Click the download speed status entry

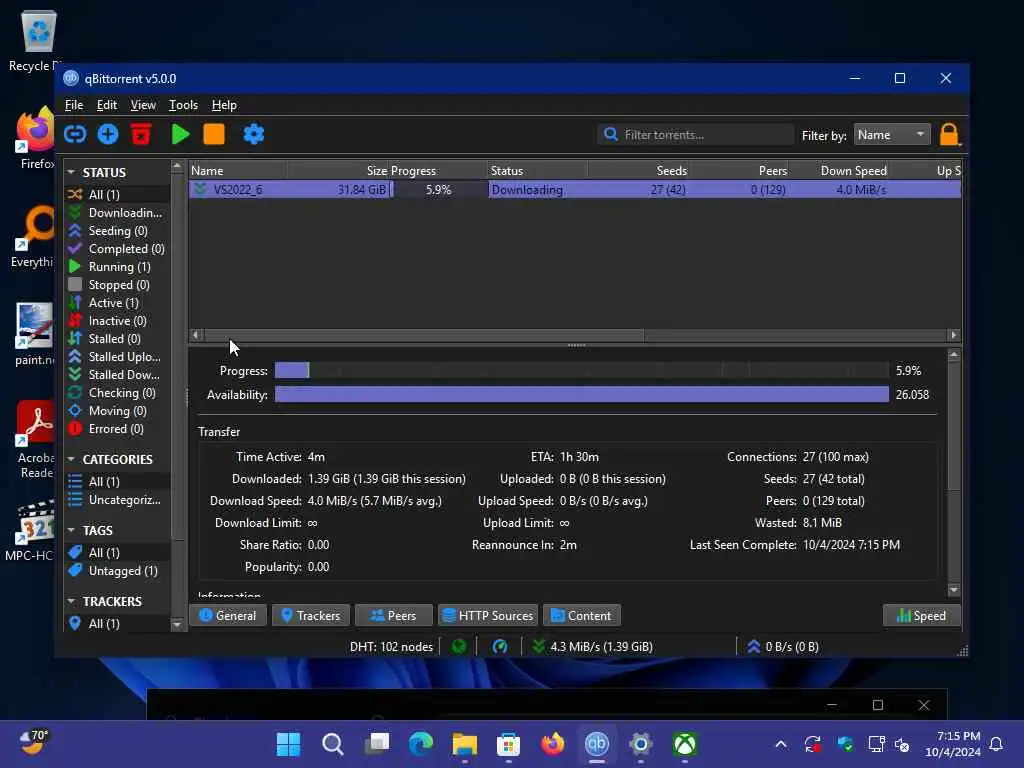(593, 647)
